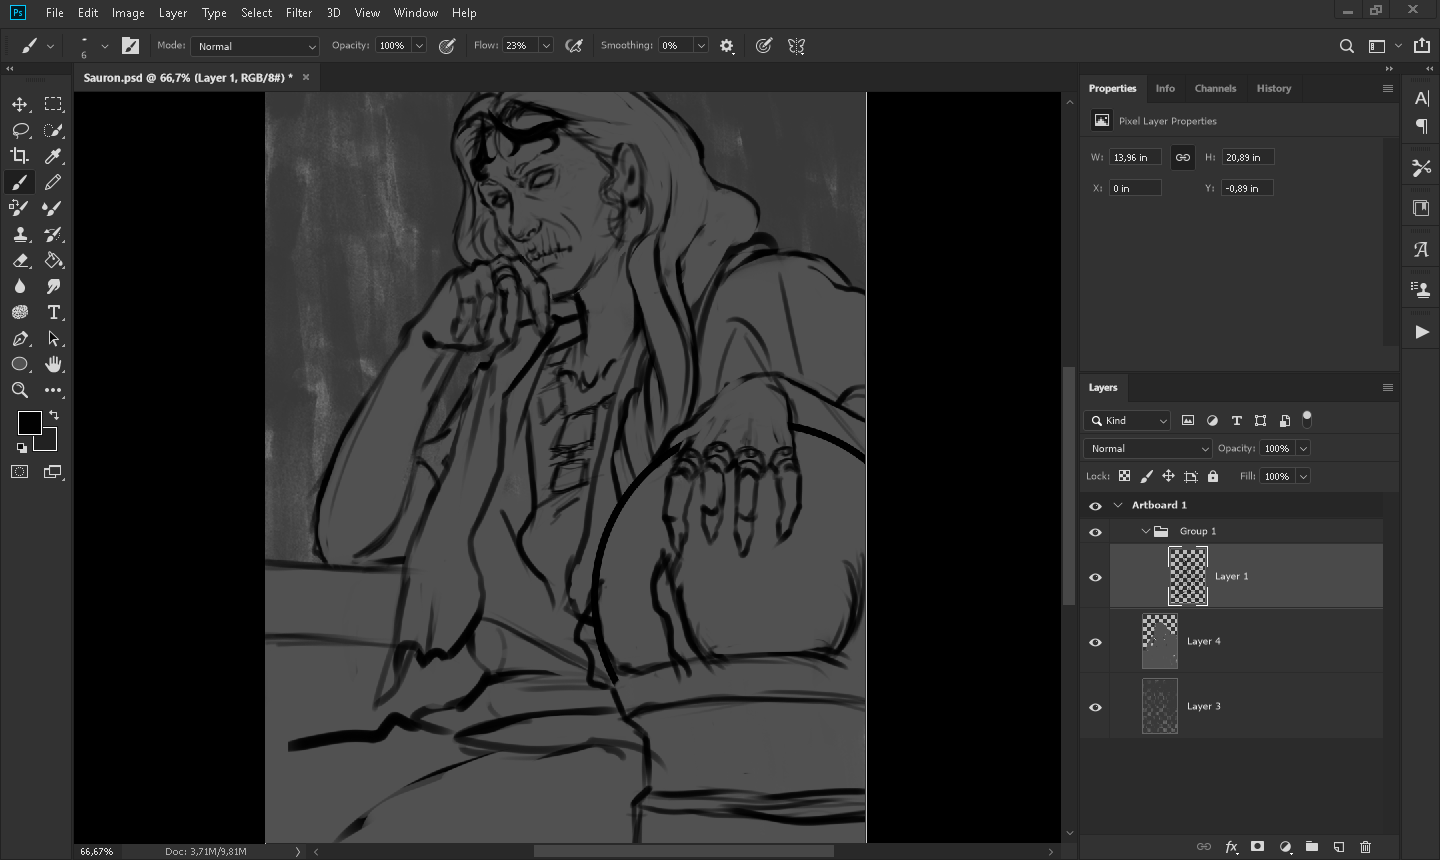This screenshot has height=860, width=1440.
Task: Select the Move tool
Action: click(x=20, y=104)
